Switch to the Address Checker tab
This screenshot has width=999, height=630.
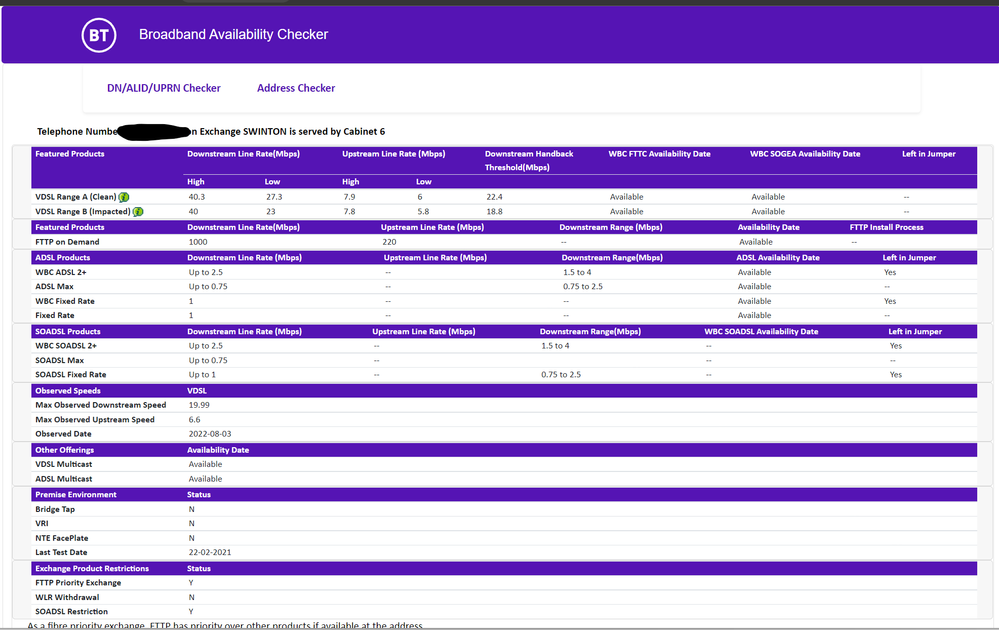tap(296, 88)
